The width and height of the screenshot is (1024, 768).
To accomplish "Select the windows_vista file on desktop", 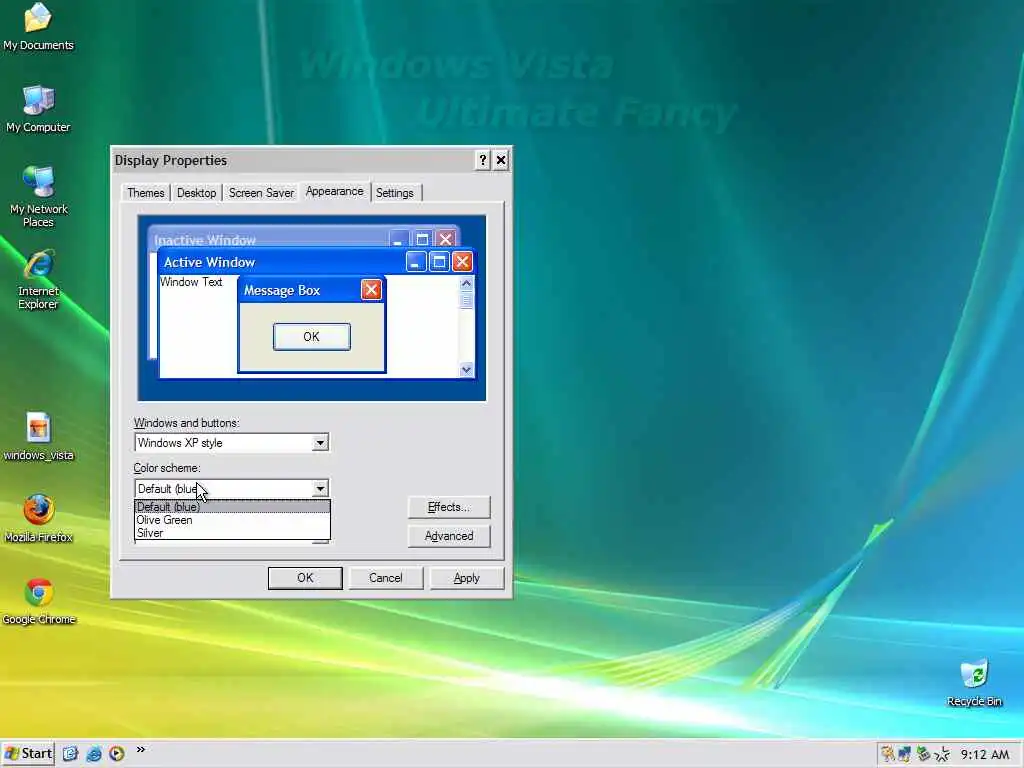I will click(38, 437).
